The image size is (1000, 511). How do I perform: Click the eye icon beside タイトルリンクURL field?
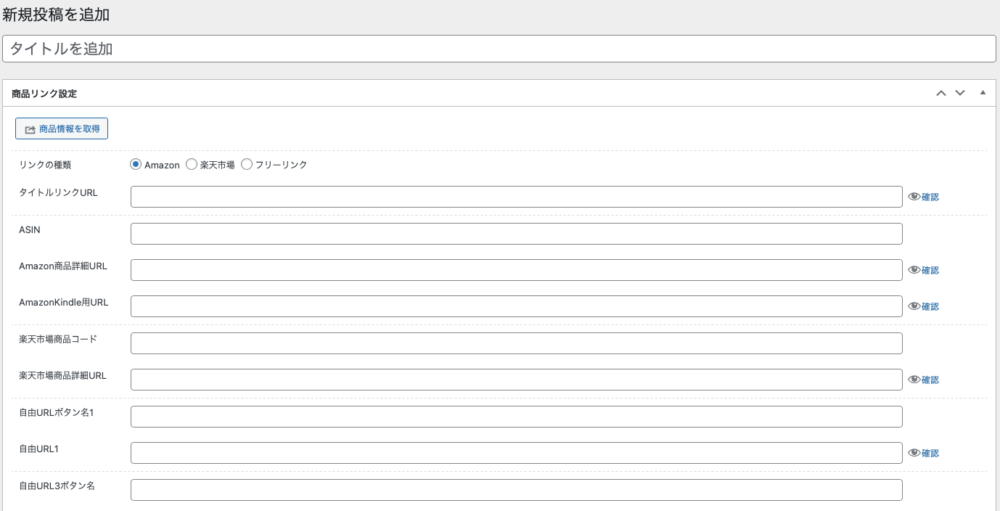click(913, 197)
